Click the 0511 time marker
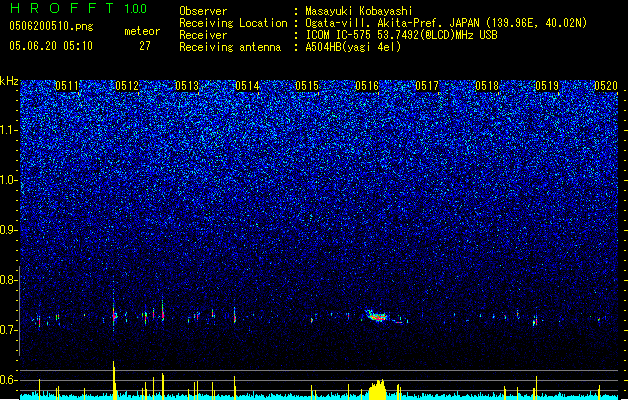This screenshot has width=629, height=400. 67,86
